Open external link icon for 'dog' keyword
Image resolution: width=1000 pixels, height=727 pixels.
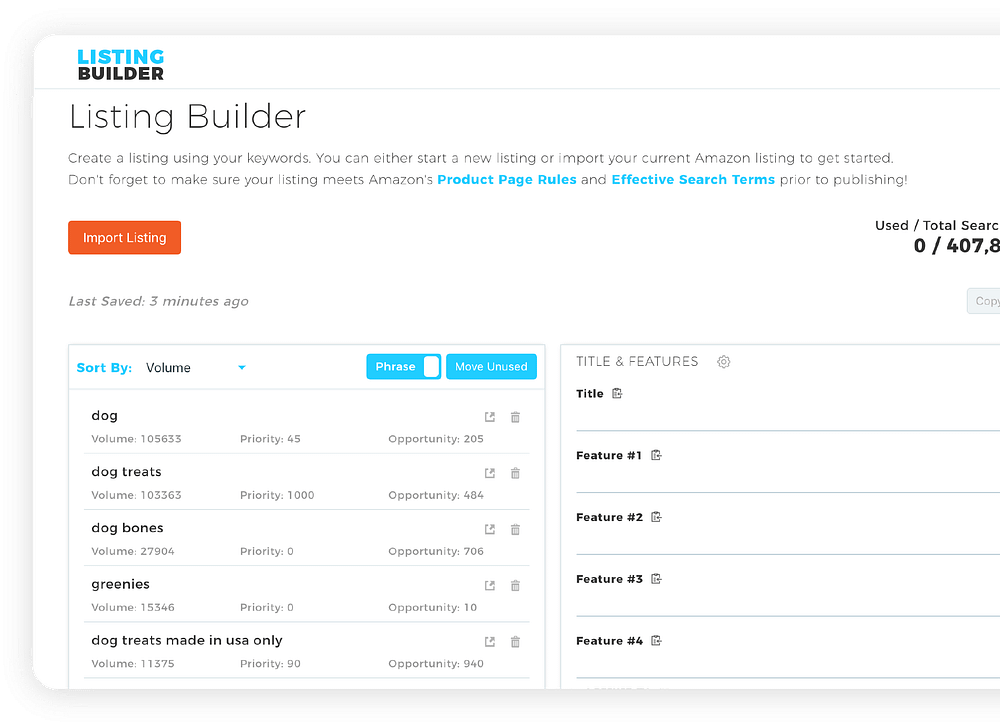pos(490,417)
